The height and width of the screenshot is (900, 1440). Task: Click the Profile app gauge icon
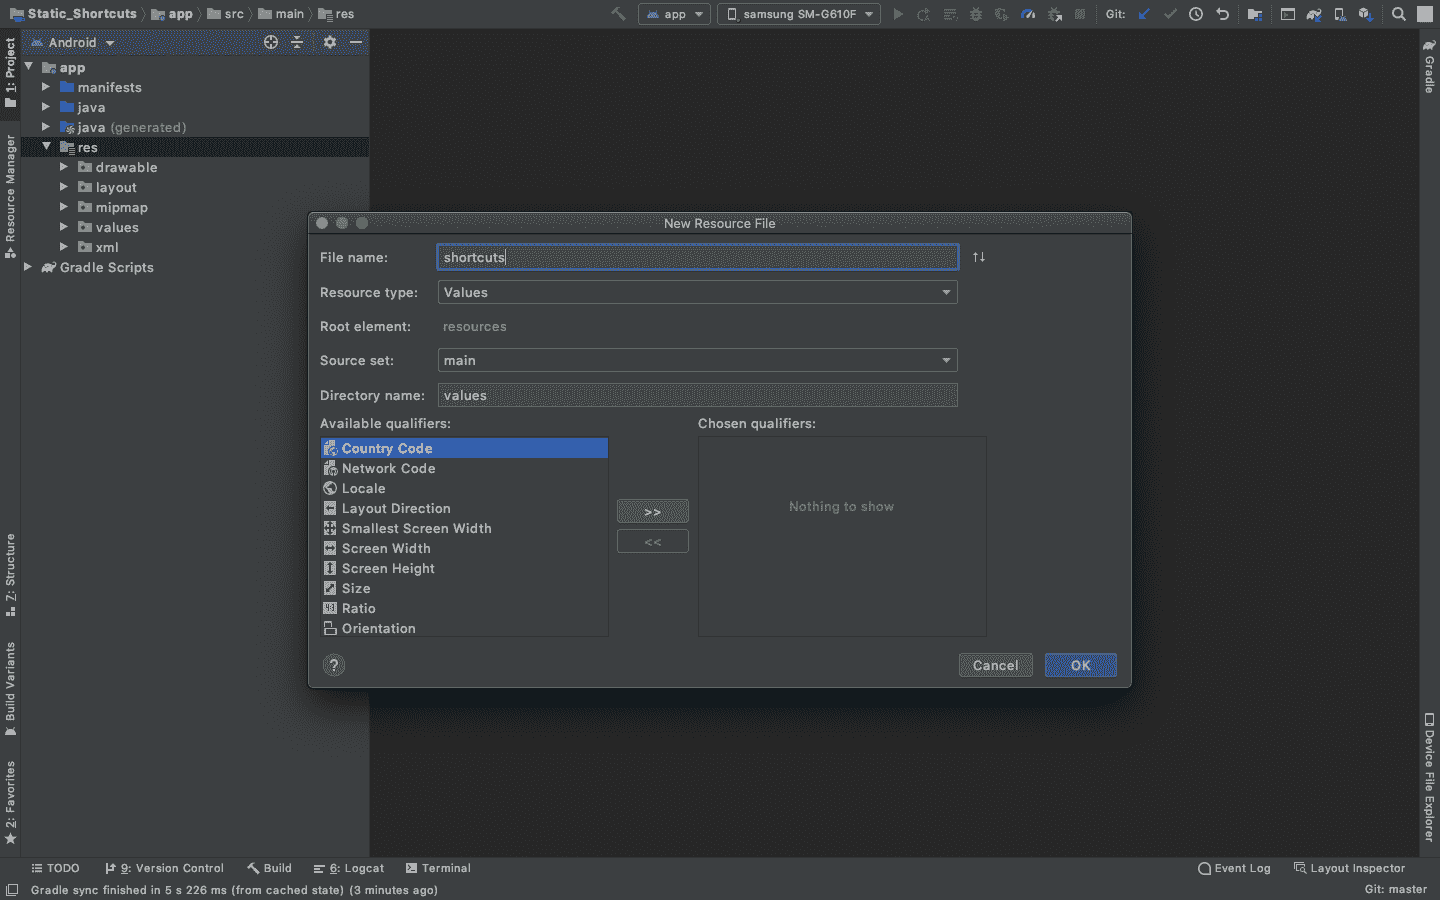click(x=1028, y=14)
